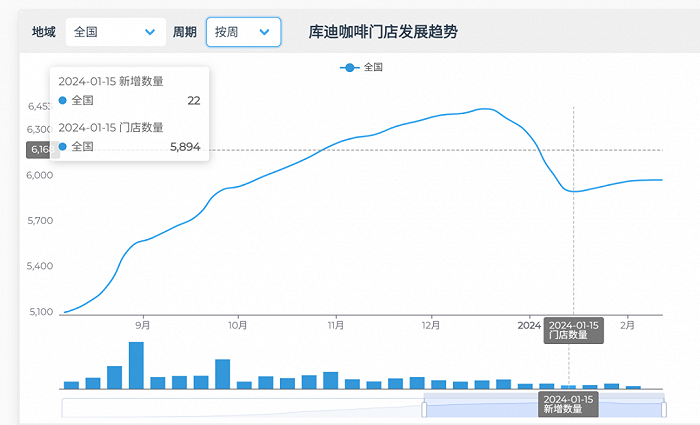Click the 5,700 y-axis value
Image resolution: width=700 pixels, height=425 pixels.
click(40, 221)
